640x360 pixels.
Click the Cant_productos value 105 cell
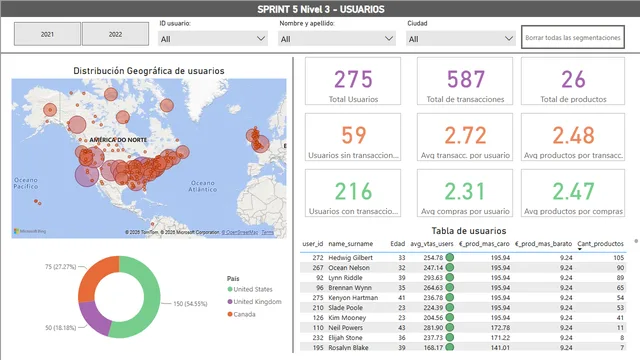(618, 258)
